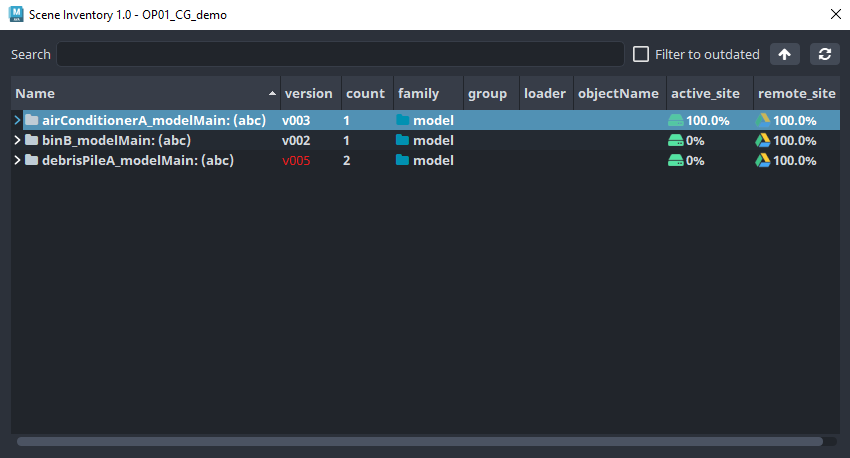Image resolution: width=850 pixels, height=458 pixels.
Task: Click the v002 version cell
Action: [296, 140]
